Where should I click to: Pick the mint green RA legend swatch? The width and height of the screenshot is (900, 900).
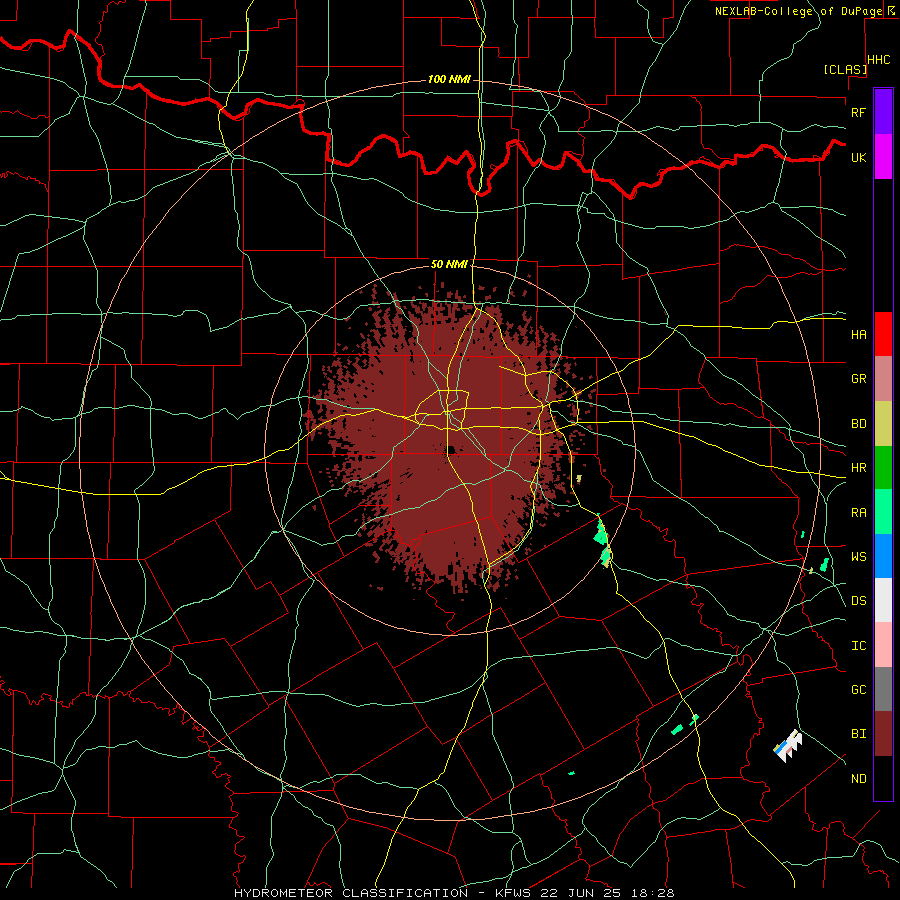[883, 512]
